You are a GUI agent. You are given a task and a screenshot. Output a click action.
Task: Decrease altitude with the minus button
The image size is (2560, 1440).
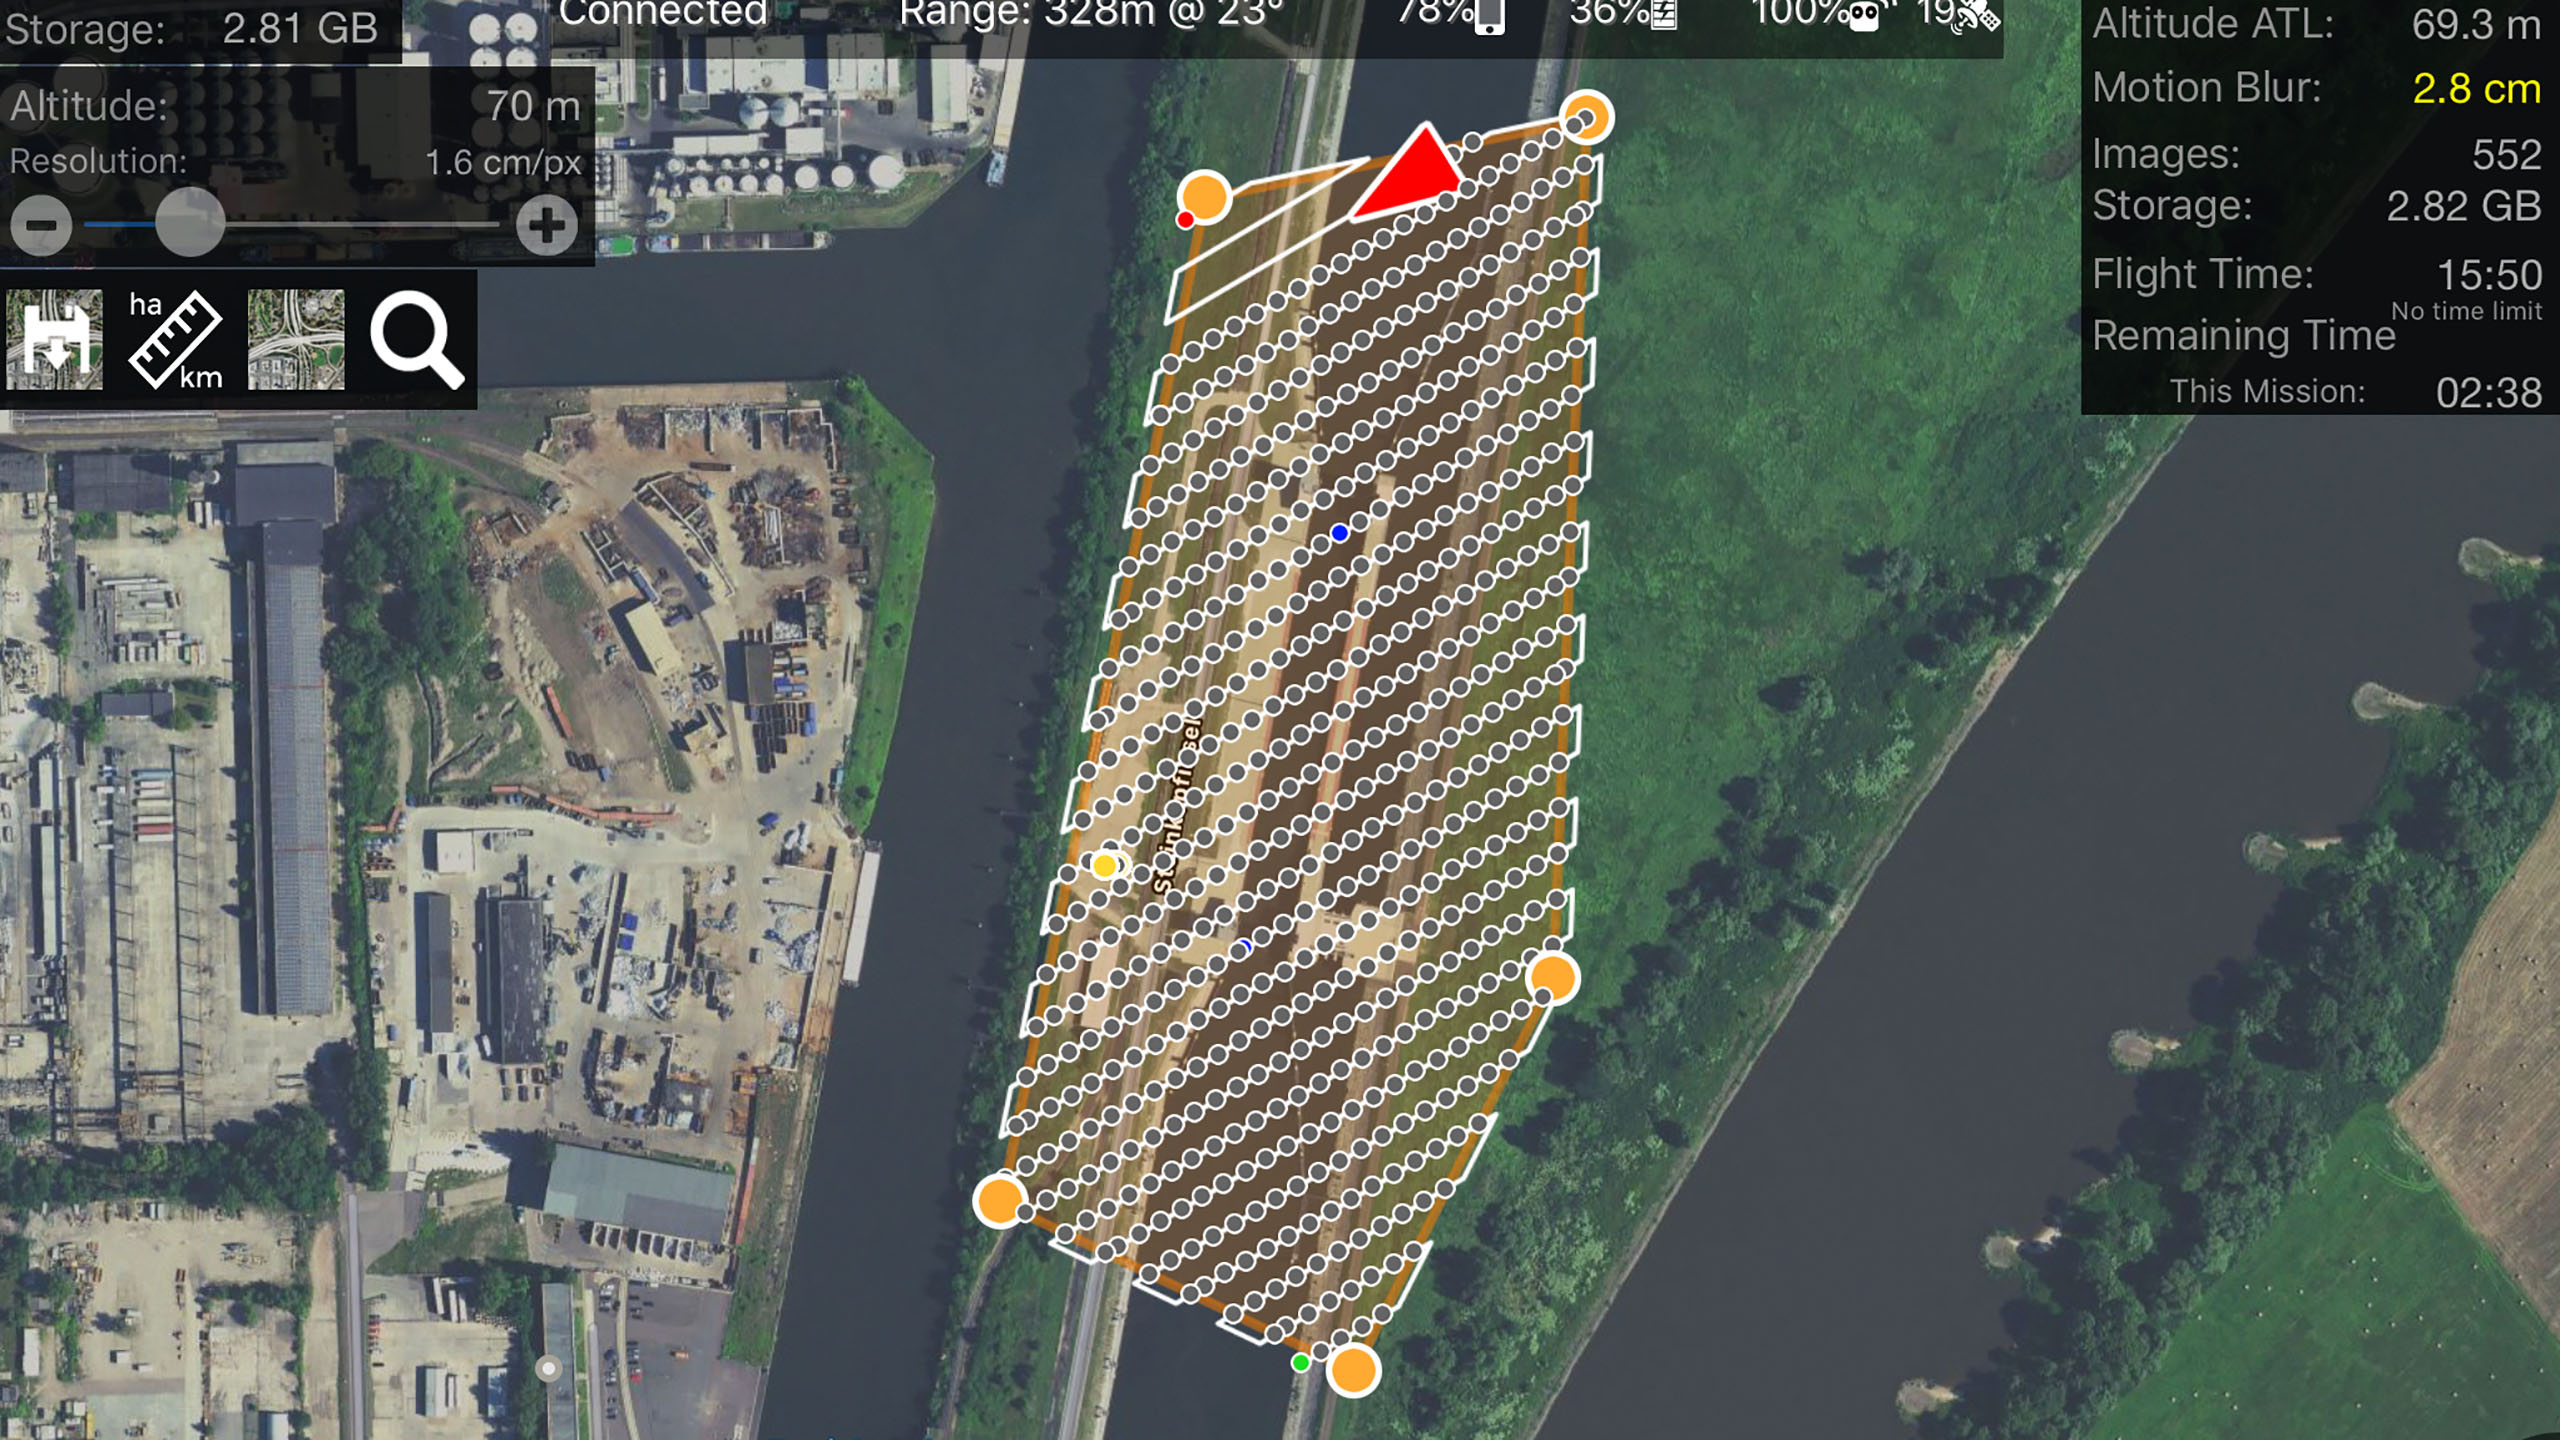pos(41,224)
